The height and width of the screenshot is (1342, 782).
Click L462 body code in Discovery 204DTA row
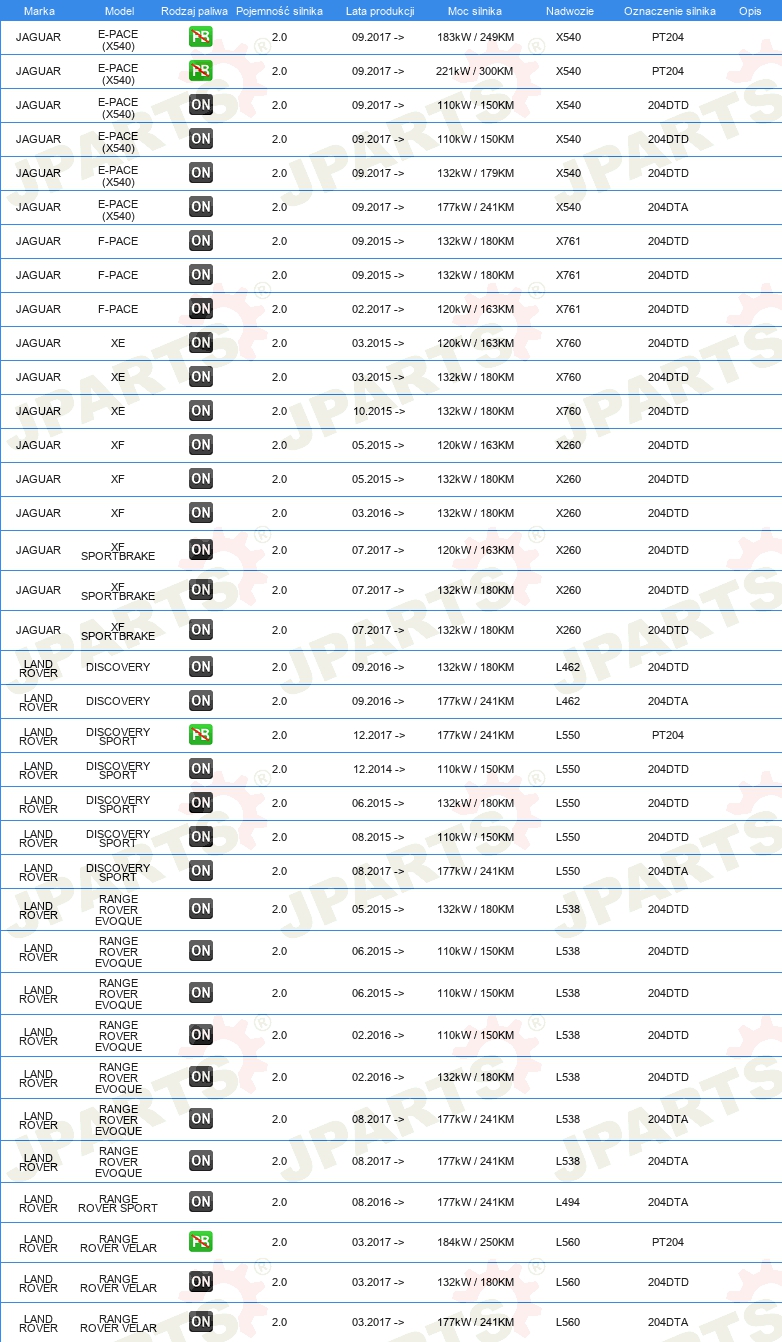click(x=568, y=701)
